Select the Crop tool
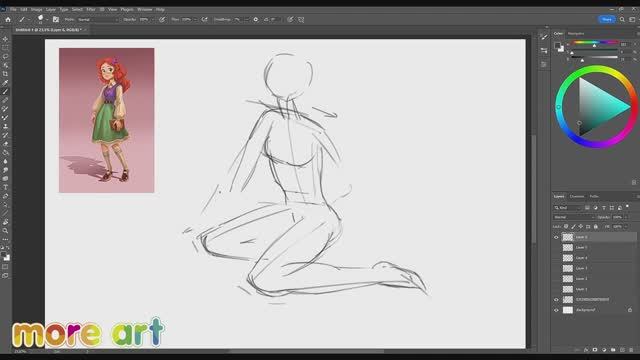This screenshot has width=640, height=360. click(5, 74)
